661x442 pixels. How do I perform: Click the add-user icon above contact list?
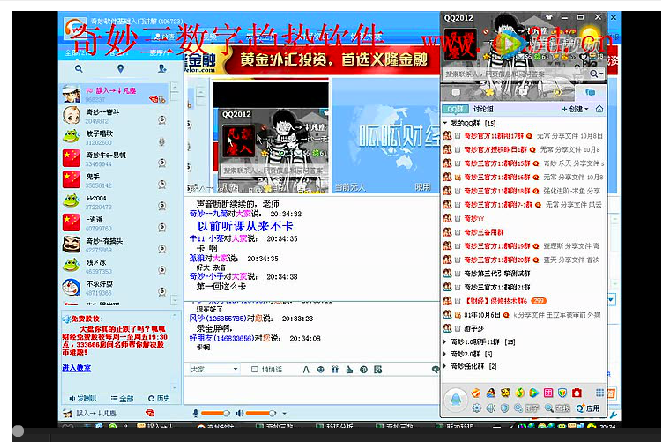161,71
